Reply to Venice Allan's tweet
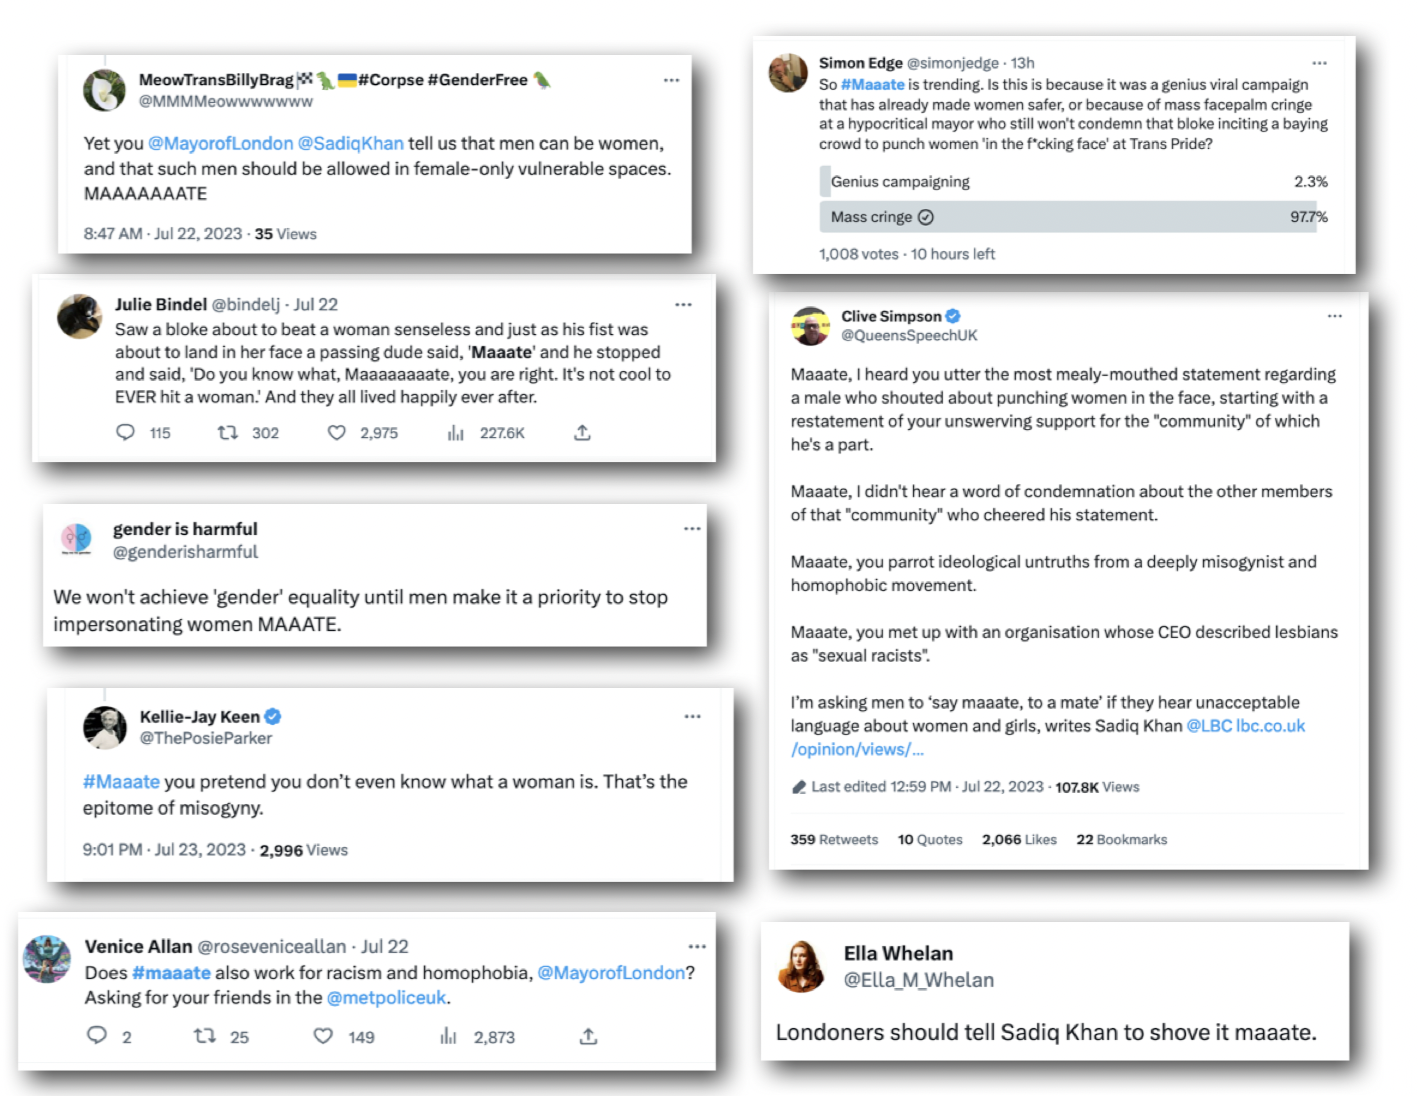The height and width of the screenshot is (1096, 1418). click(x=97, y=1035)
